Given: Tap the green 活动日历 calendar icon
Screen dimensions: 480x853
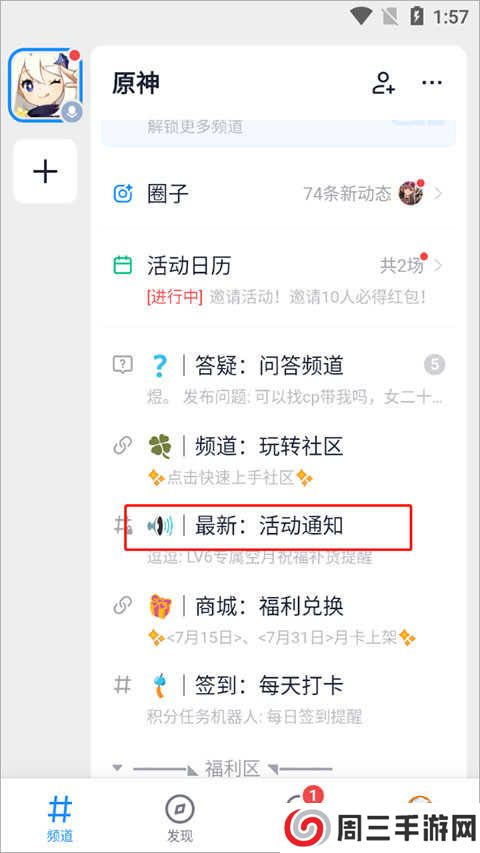Looking at the screenshot, I should [x=123, y=265].
